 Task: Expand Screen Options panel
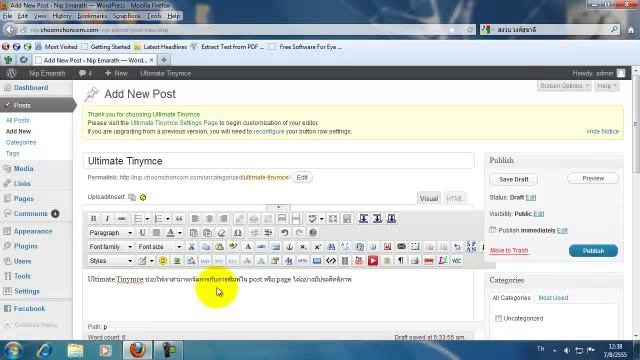pyautogui.click(x=564, y=86)
